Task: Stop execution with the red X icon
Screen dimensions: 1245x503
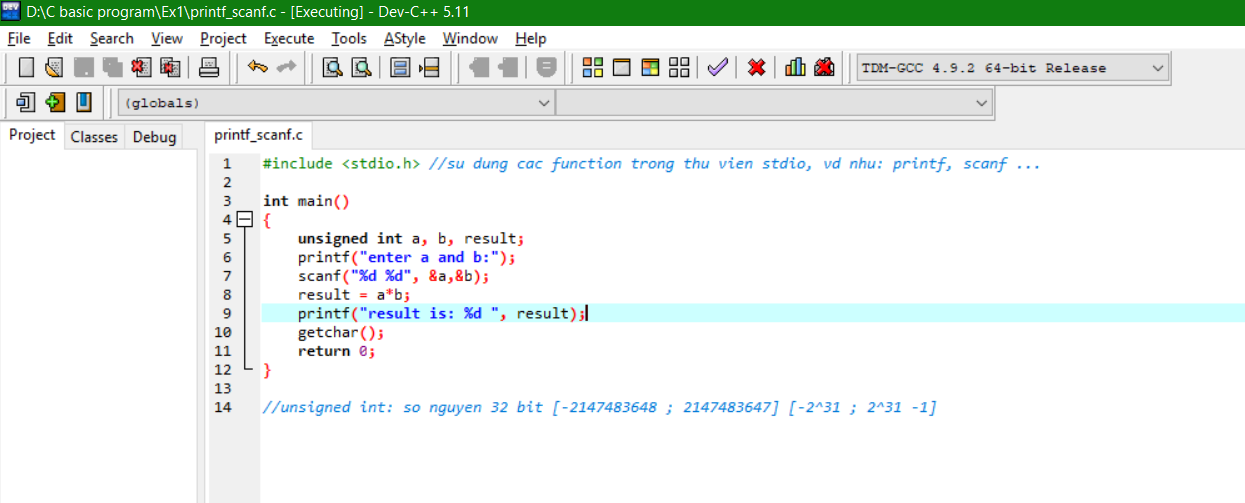Action: [x=757, y=68]
